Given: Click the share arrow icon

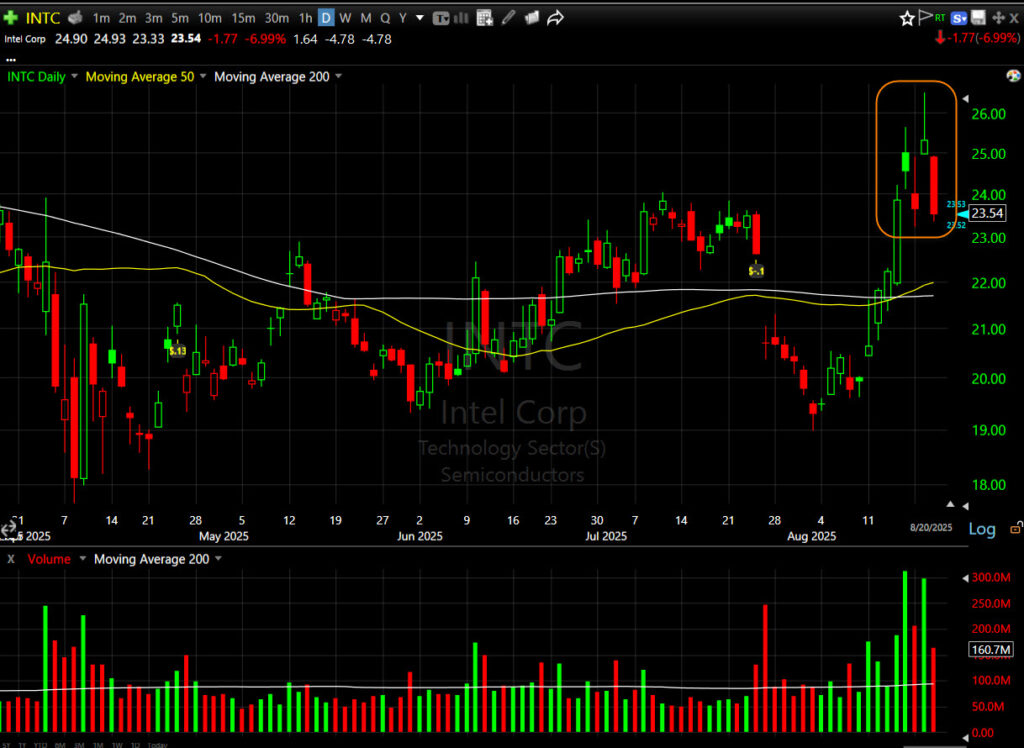Looking at the screenshot, I should pyautogui.click(x=556, y=18).
